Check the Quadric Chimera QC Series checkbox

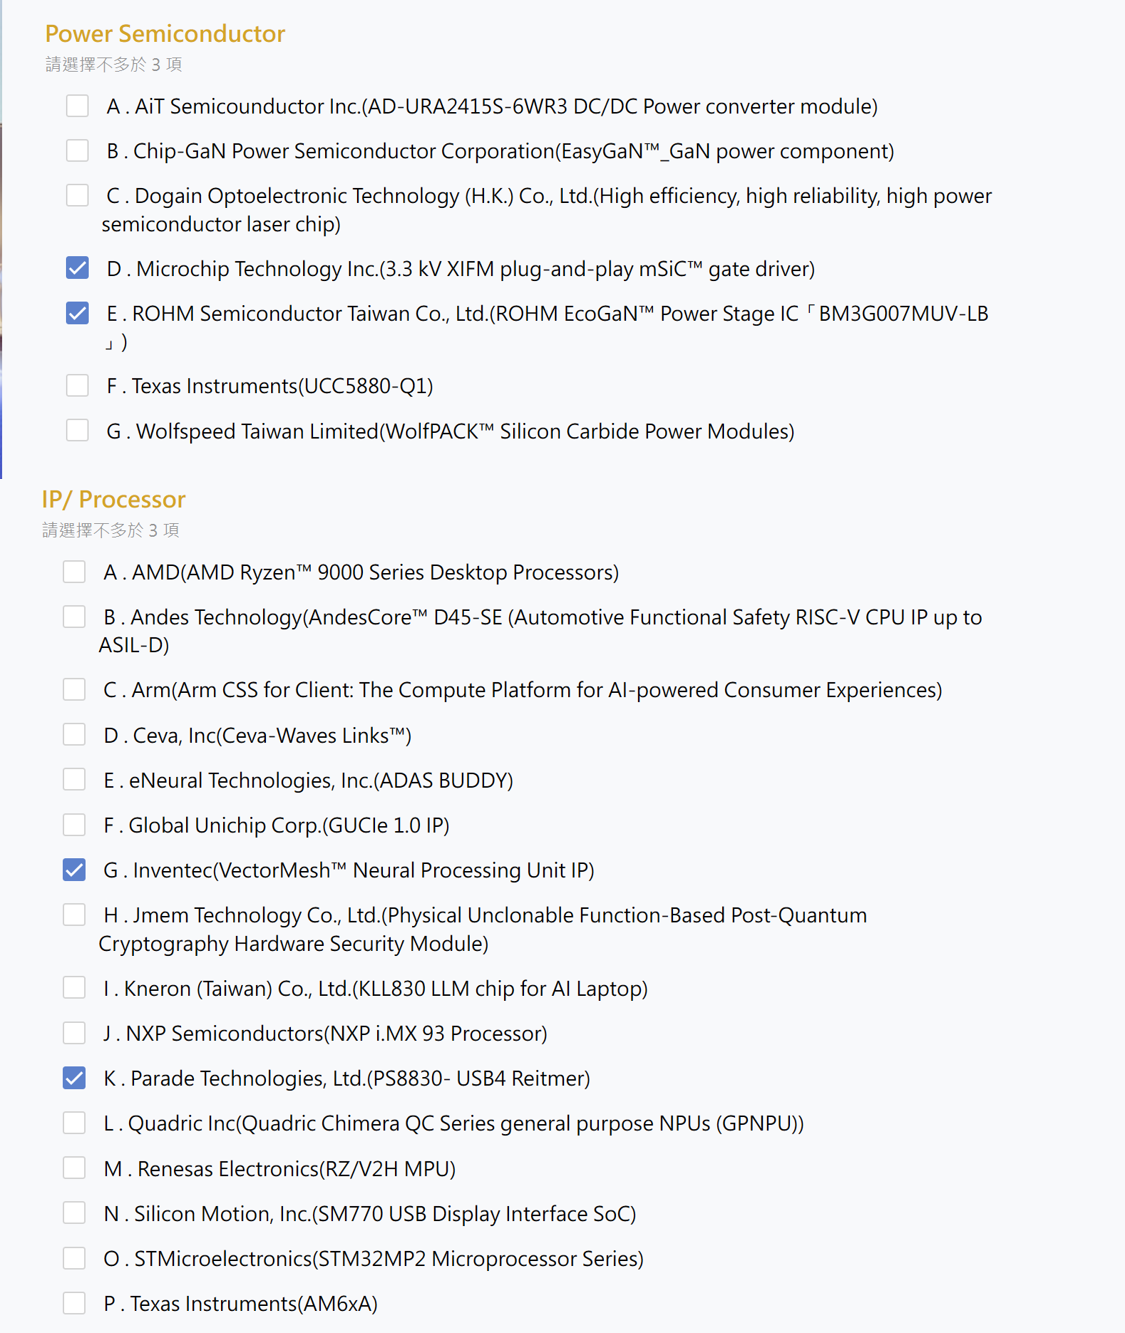click(74, 1122)
